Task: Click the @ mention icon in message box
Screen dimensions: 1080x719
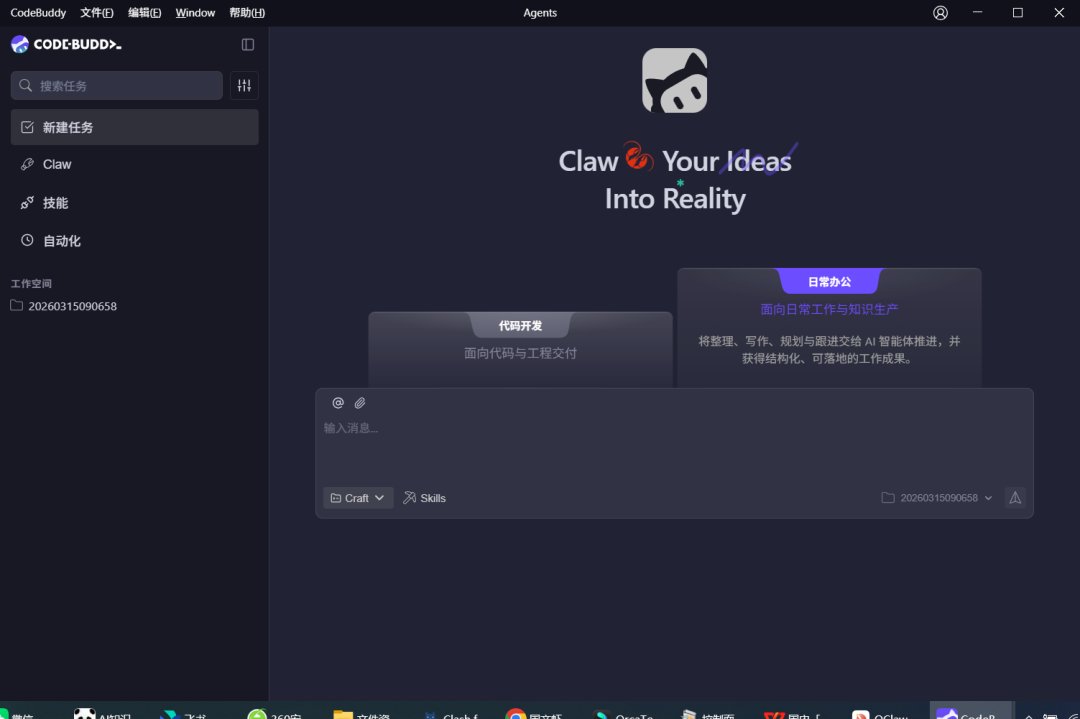Action: [338, 403]
